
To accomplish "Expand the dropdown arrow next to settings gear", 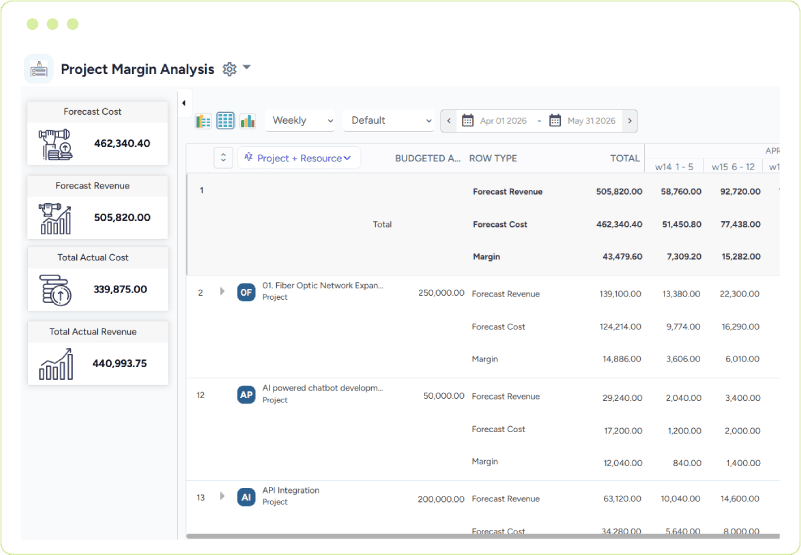I will pos(247,67).
